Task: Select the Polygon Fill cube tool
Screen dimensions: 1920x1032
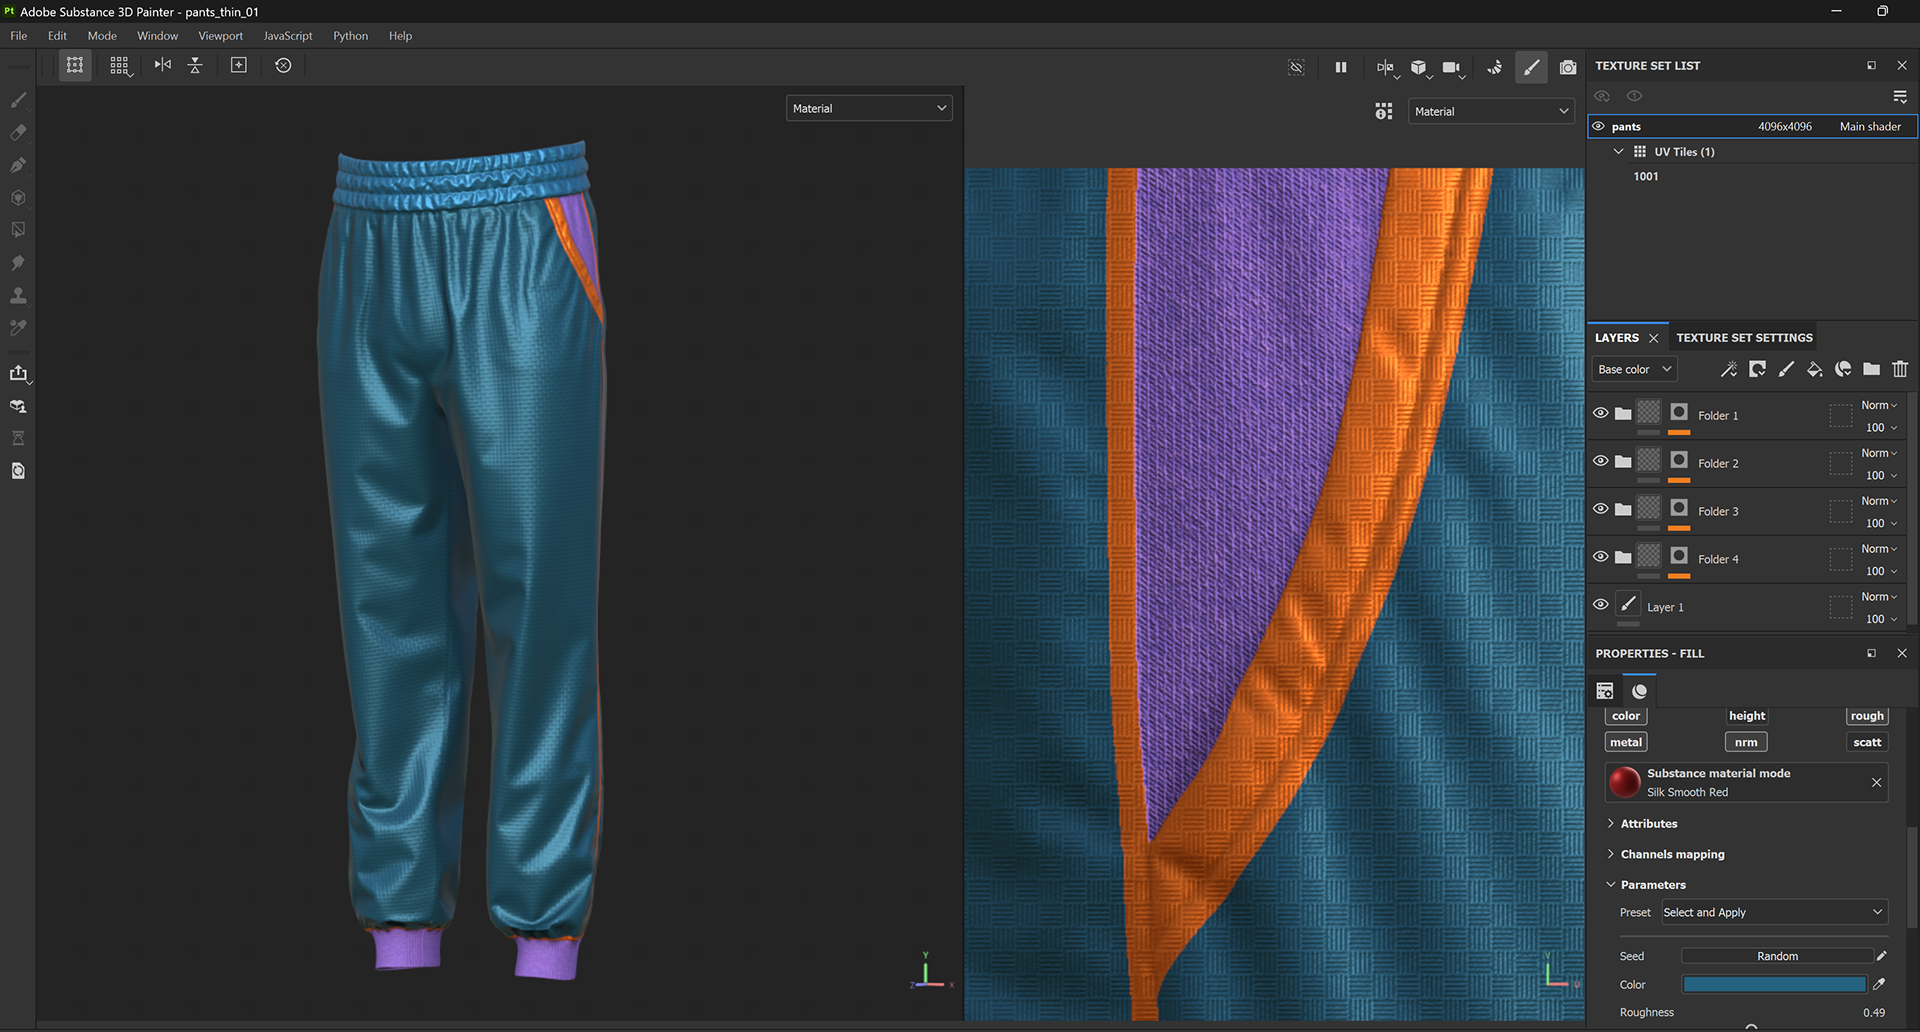Action: (18, 198)
